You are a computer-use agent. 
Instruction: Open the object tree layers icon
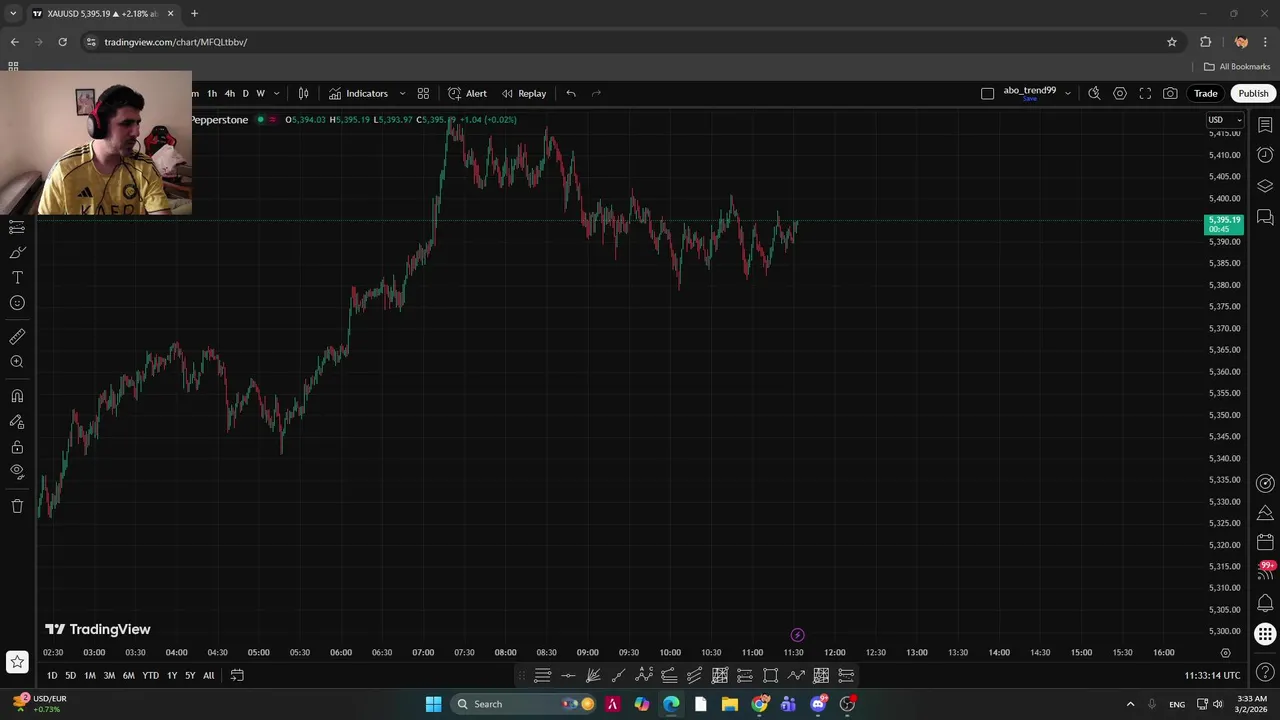[x=1265, y=186]
